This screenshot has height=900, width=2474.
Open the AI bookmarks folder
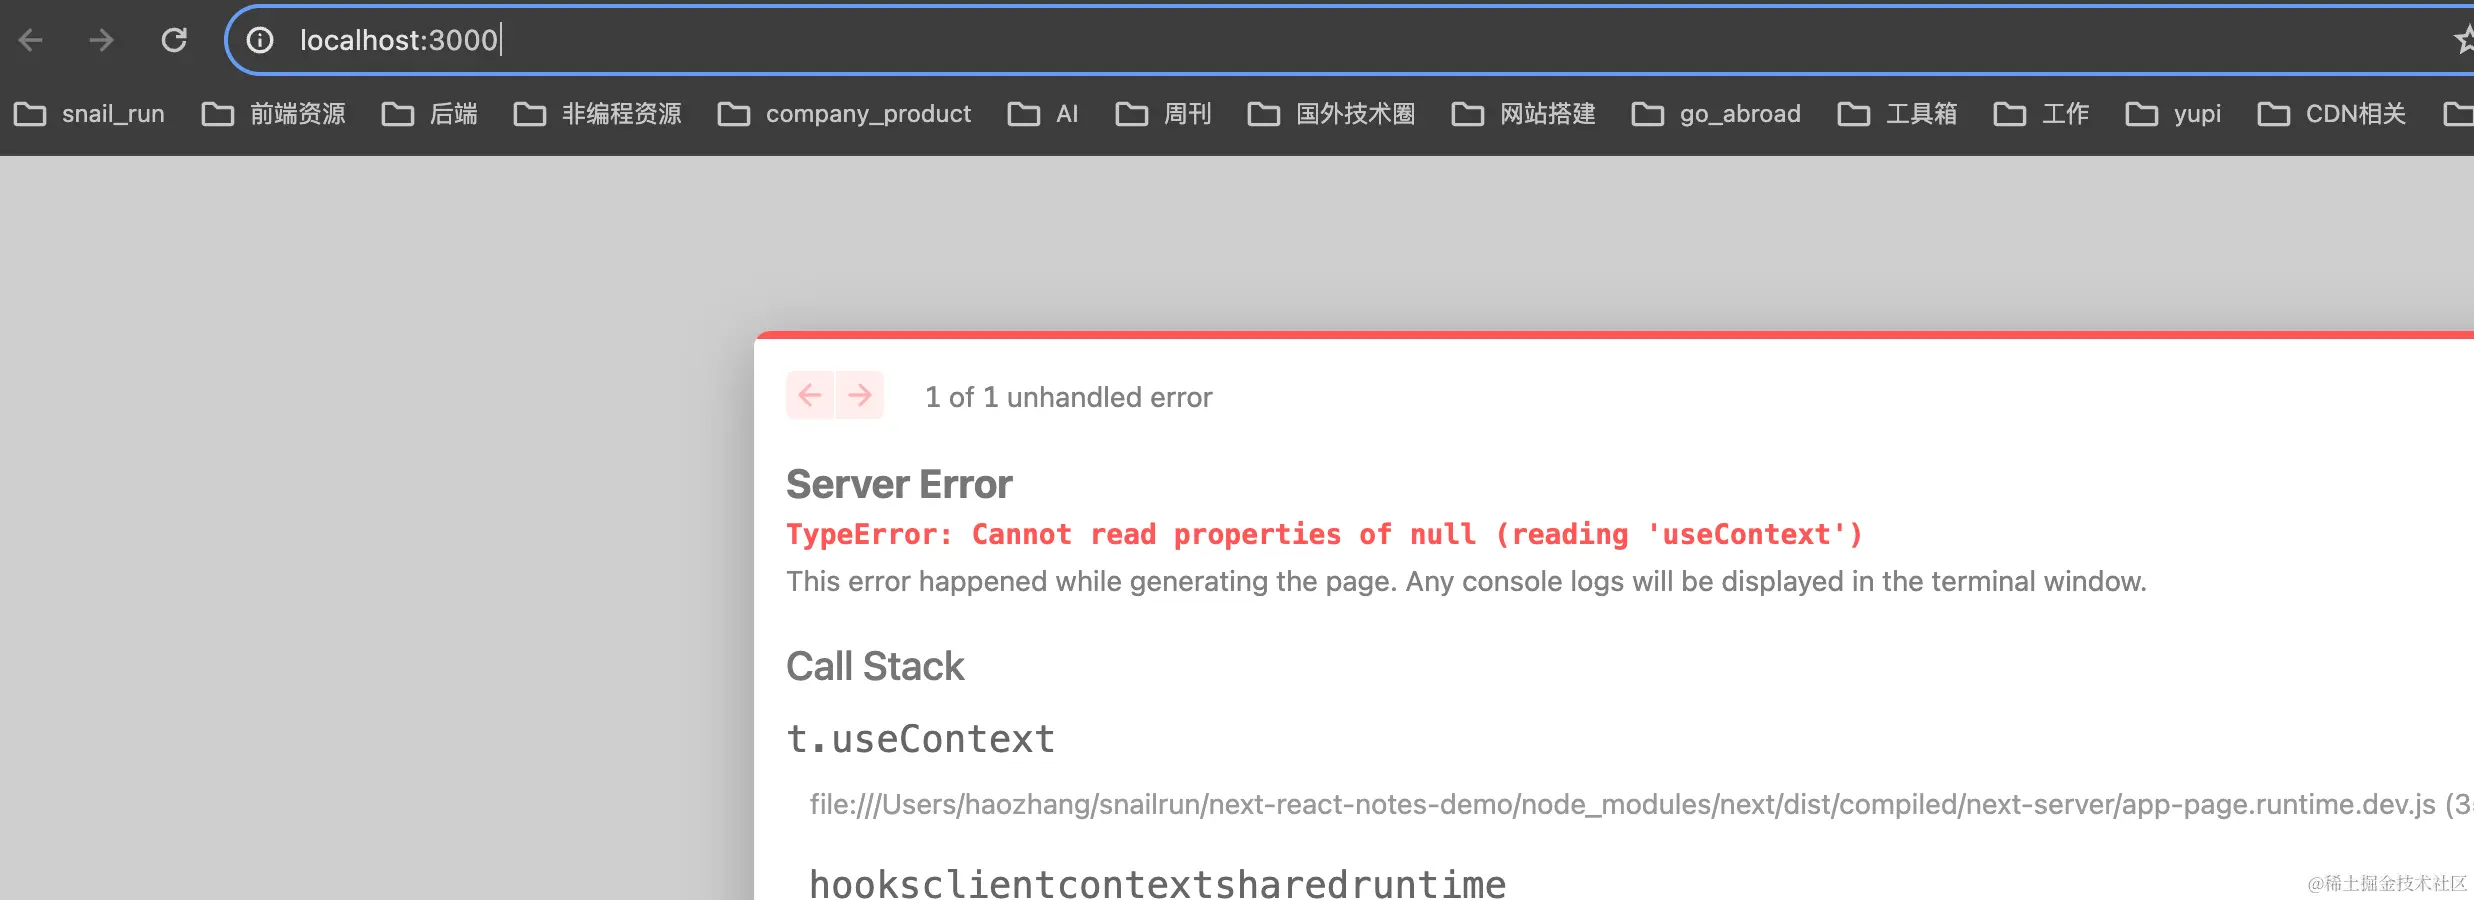[x=1043, y=114]
